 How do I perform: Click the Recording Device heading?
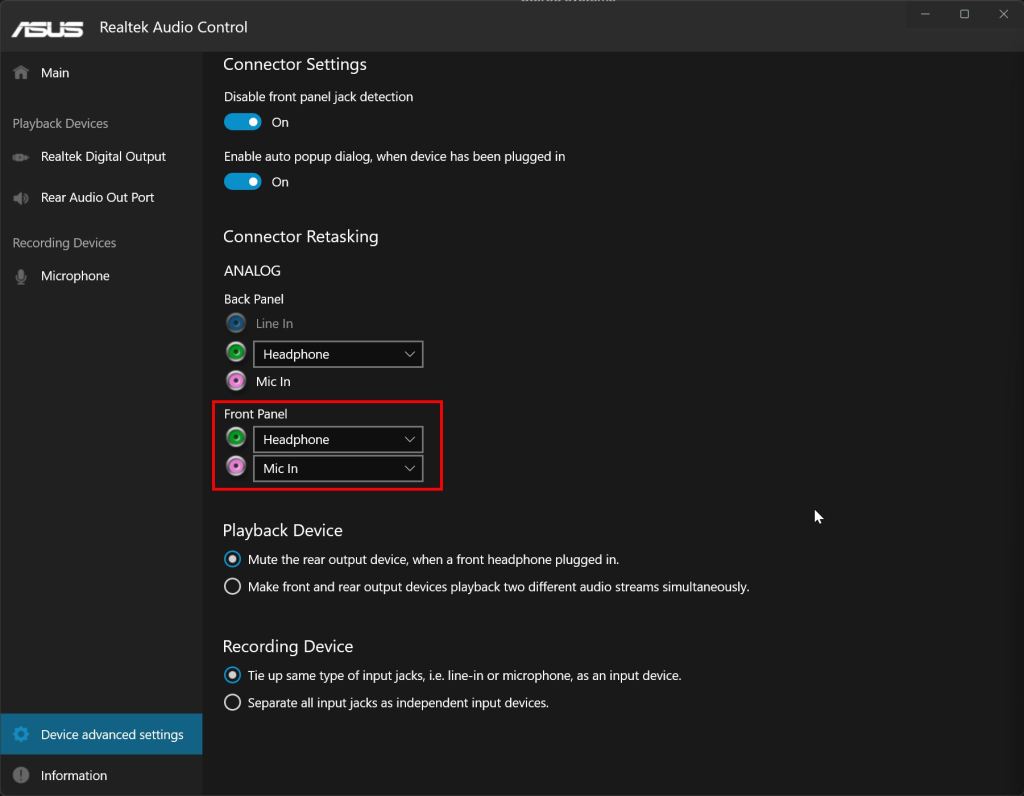[x=288, y=646]
